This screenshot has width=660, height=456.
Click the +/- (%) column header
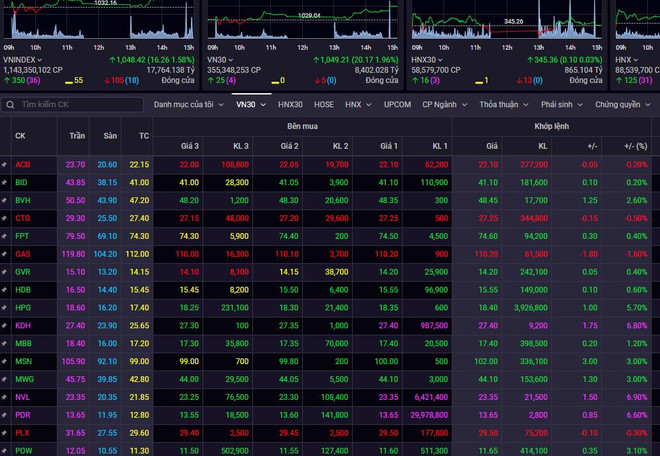click(636, 146)
